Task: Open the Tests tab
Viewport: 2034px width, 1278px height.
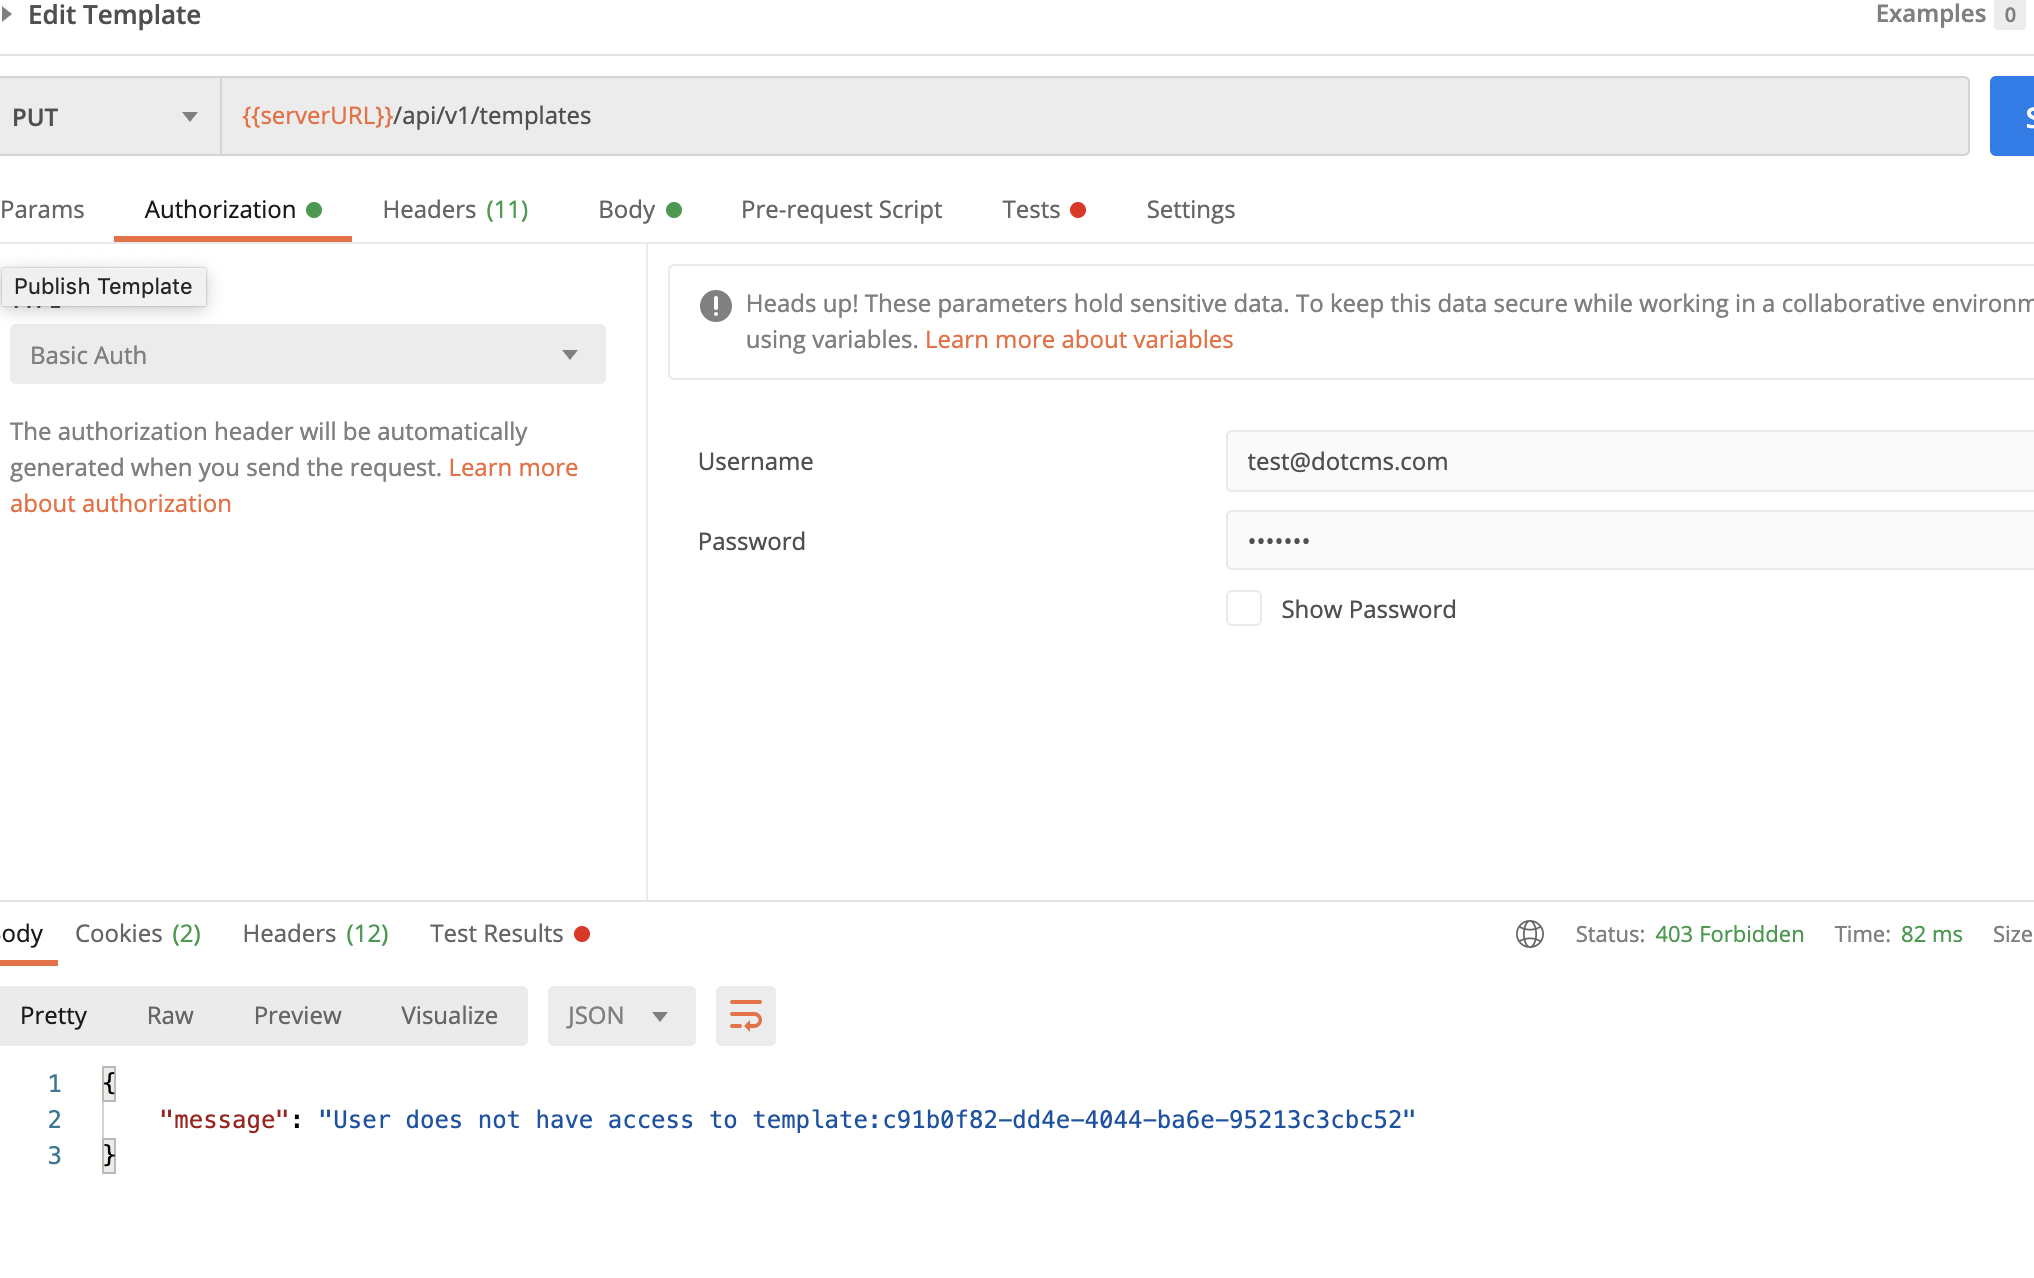Action: (x=1031, y=209)
